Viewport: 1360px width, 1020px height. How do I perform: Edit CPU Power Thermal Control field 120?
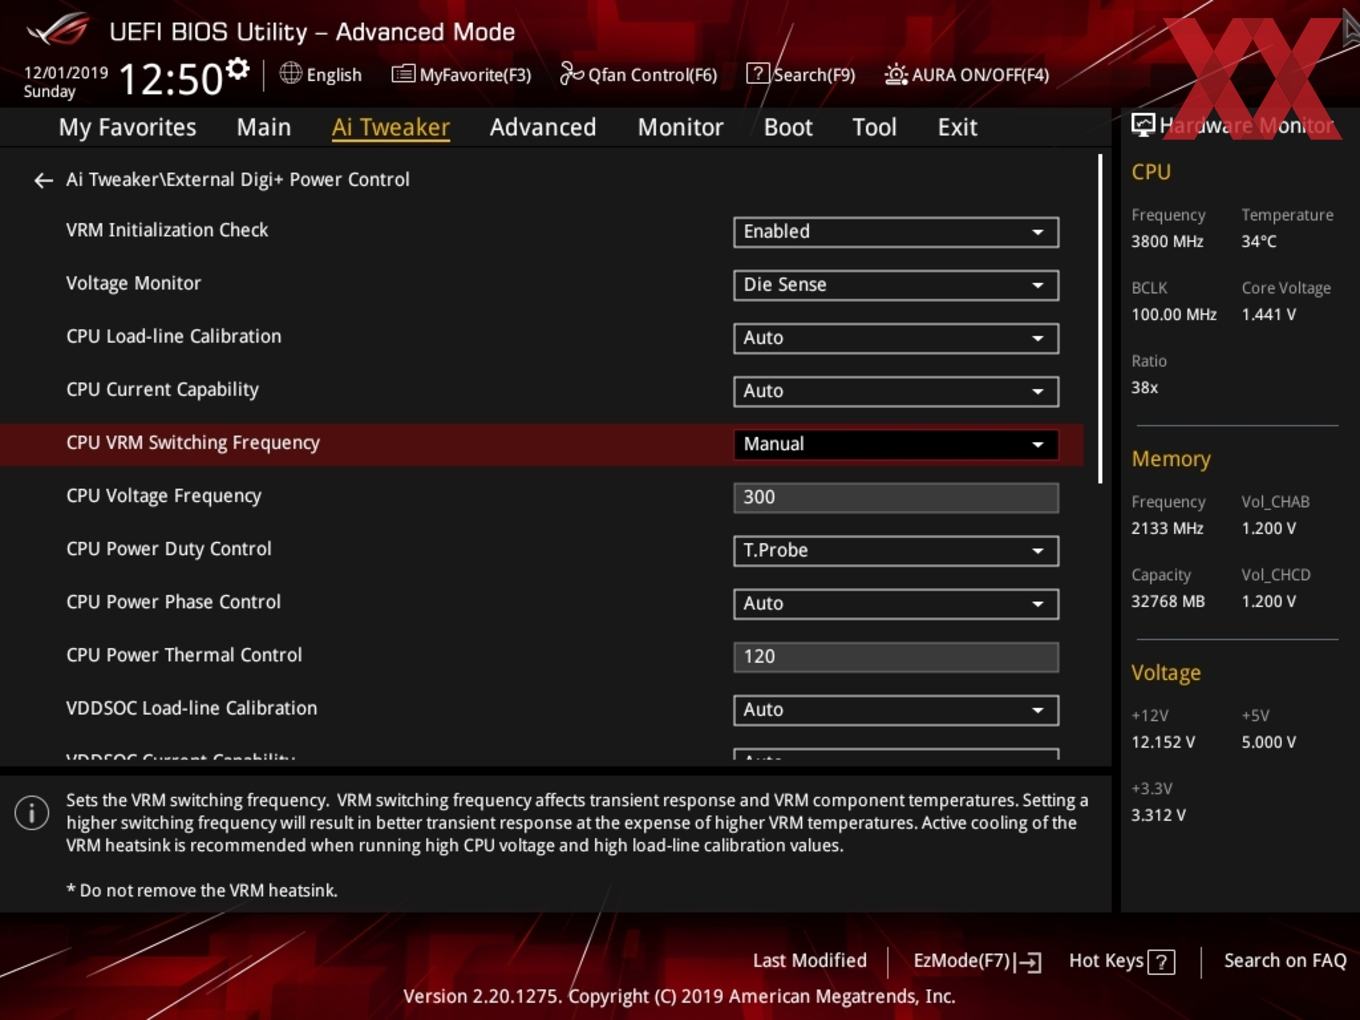[x=896, y=656]
